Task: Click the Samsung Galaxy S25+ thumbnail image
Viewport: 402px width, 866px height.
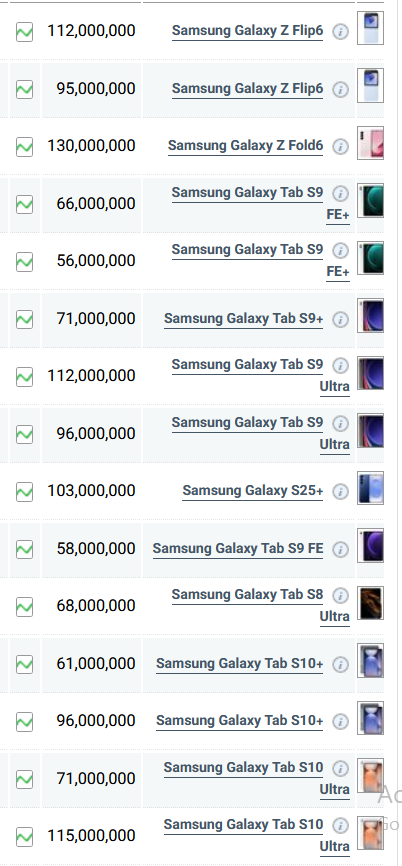Action: coord(370,488)
